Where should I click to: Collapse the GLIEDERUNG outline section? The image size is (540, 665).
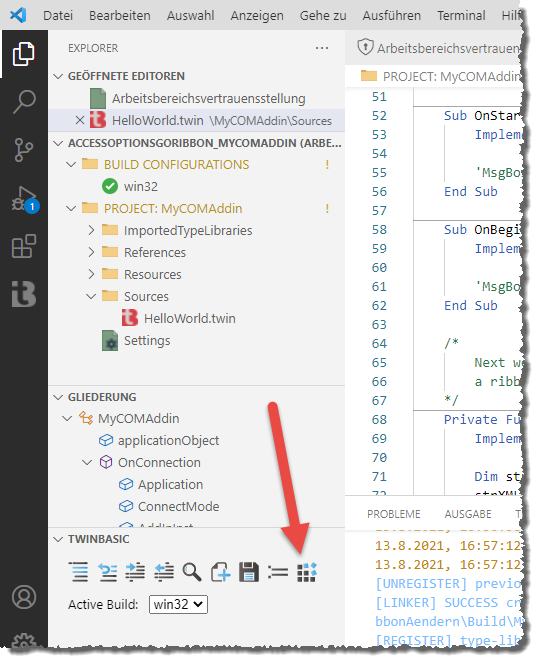(x=58, y=397)
